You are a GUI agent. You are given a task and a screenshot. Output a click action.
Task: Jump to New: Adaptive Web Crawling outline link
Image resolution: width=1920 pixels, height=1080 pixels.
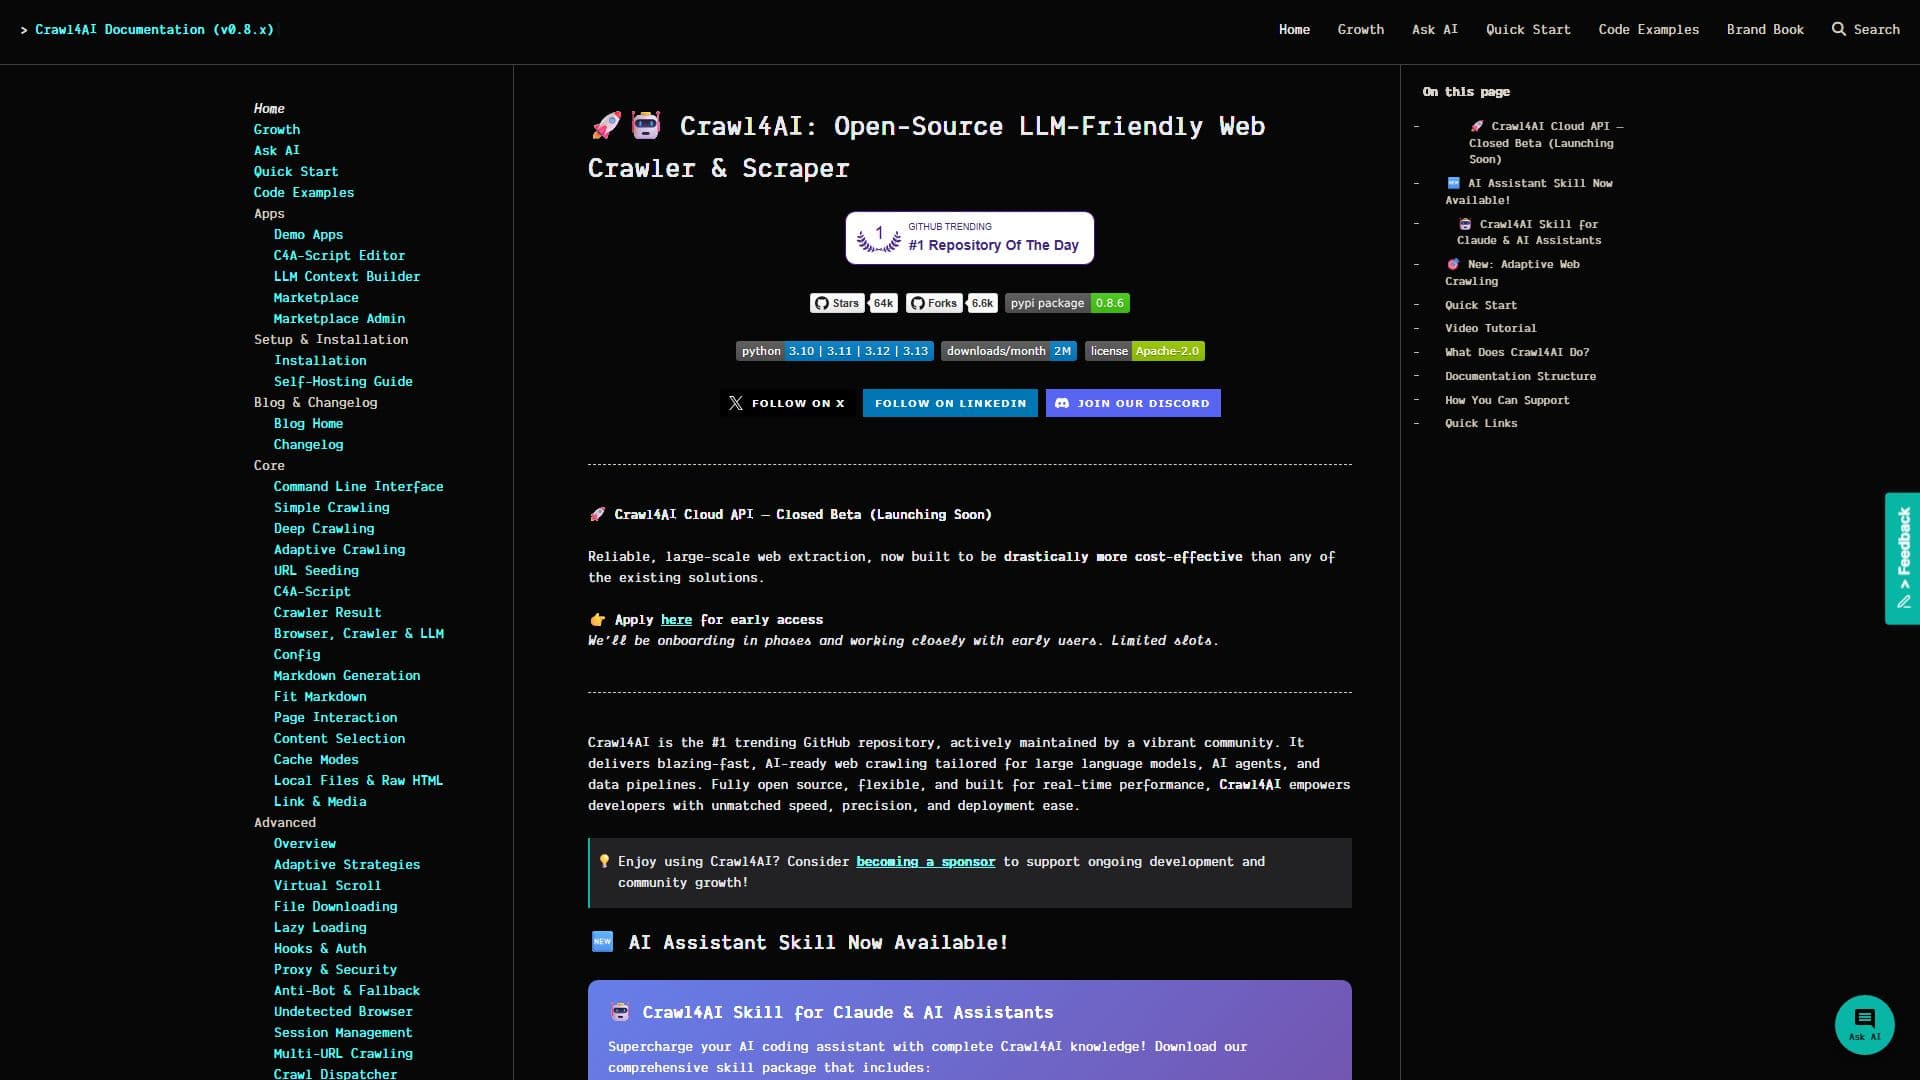tap(1512, 273)
